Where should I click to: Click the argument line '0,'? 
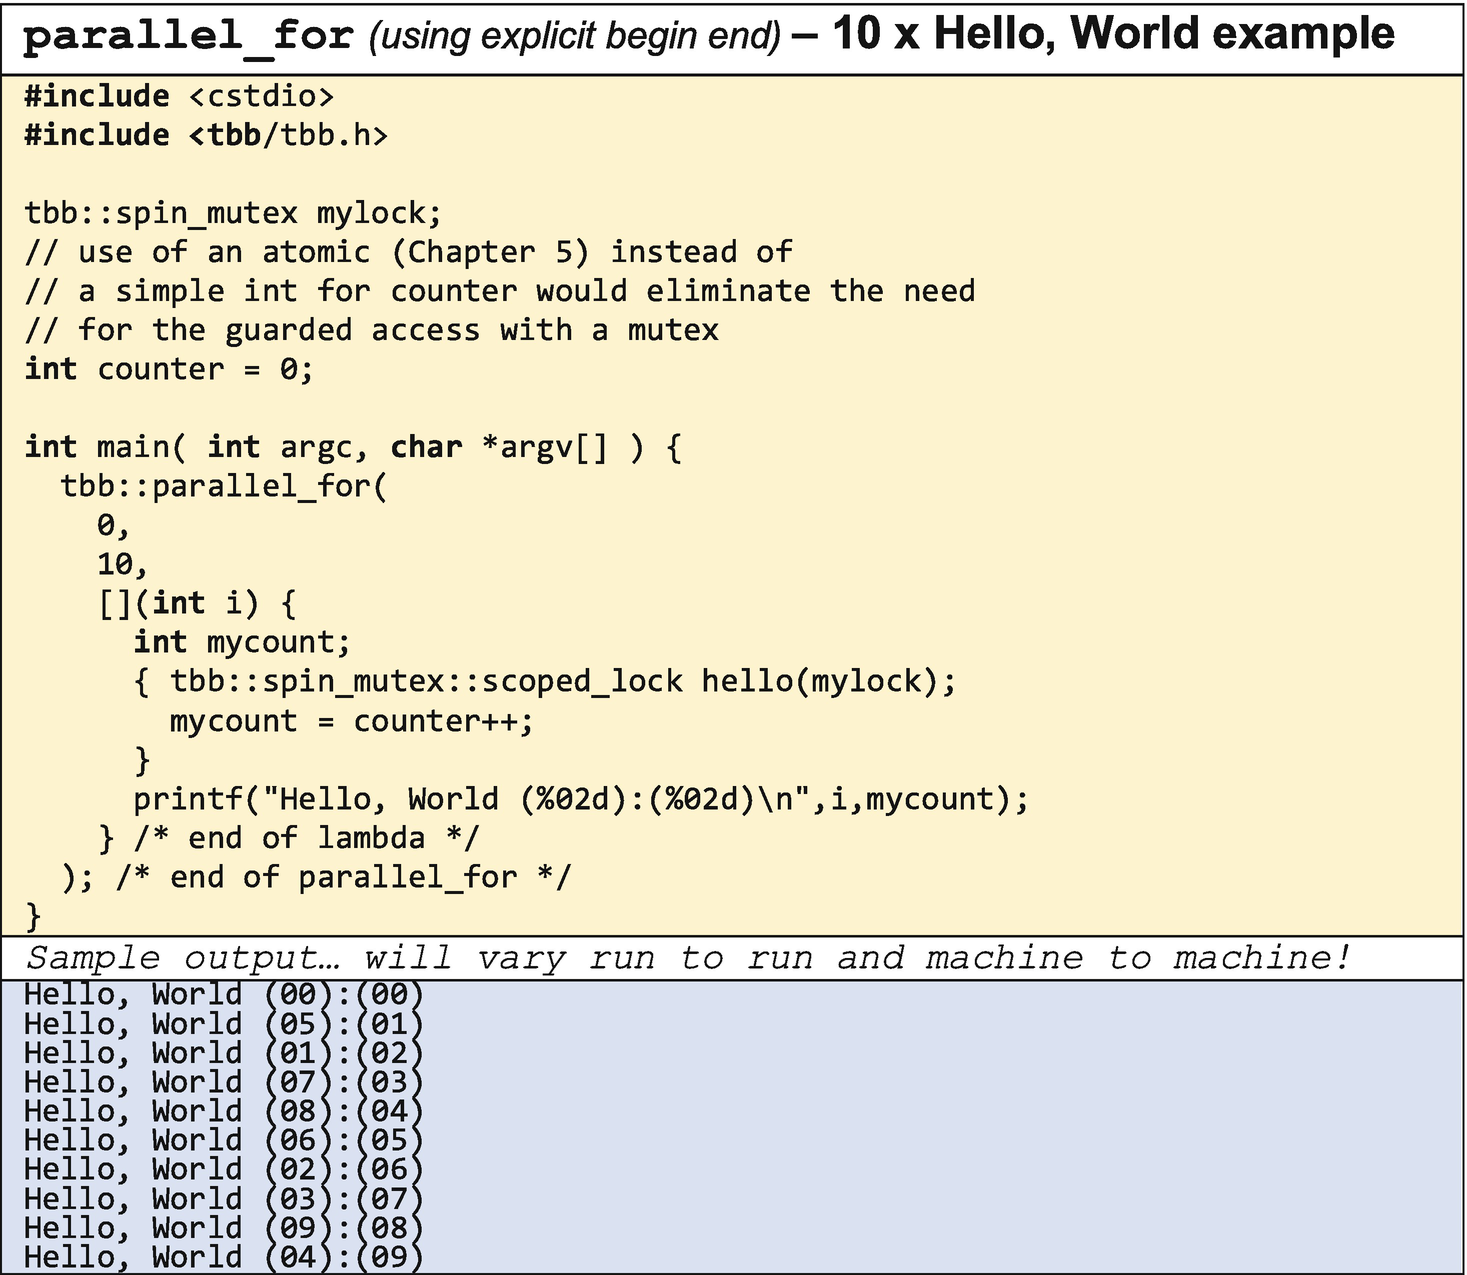coord(114,526)
